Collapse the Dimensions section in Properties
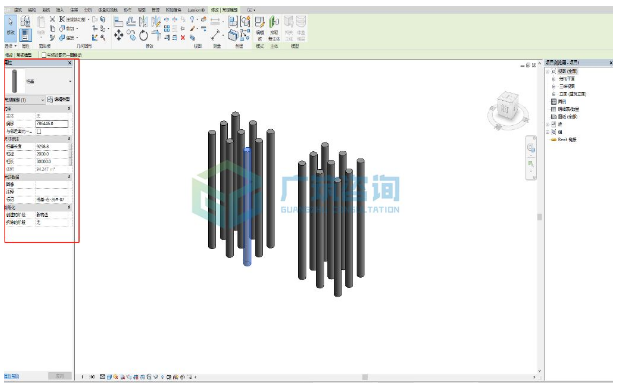The width and height of the screenshot is (622, 388). (69, 139)
